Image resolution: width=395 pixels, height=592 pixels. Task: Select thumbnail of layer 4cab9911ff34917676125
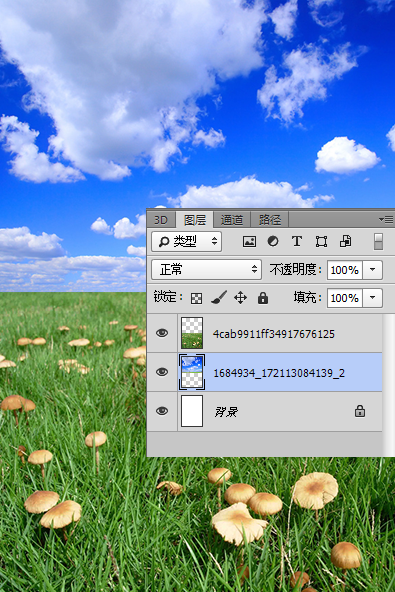pos(192,333)
